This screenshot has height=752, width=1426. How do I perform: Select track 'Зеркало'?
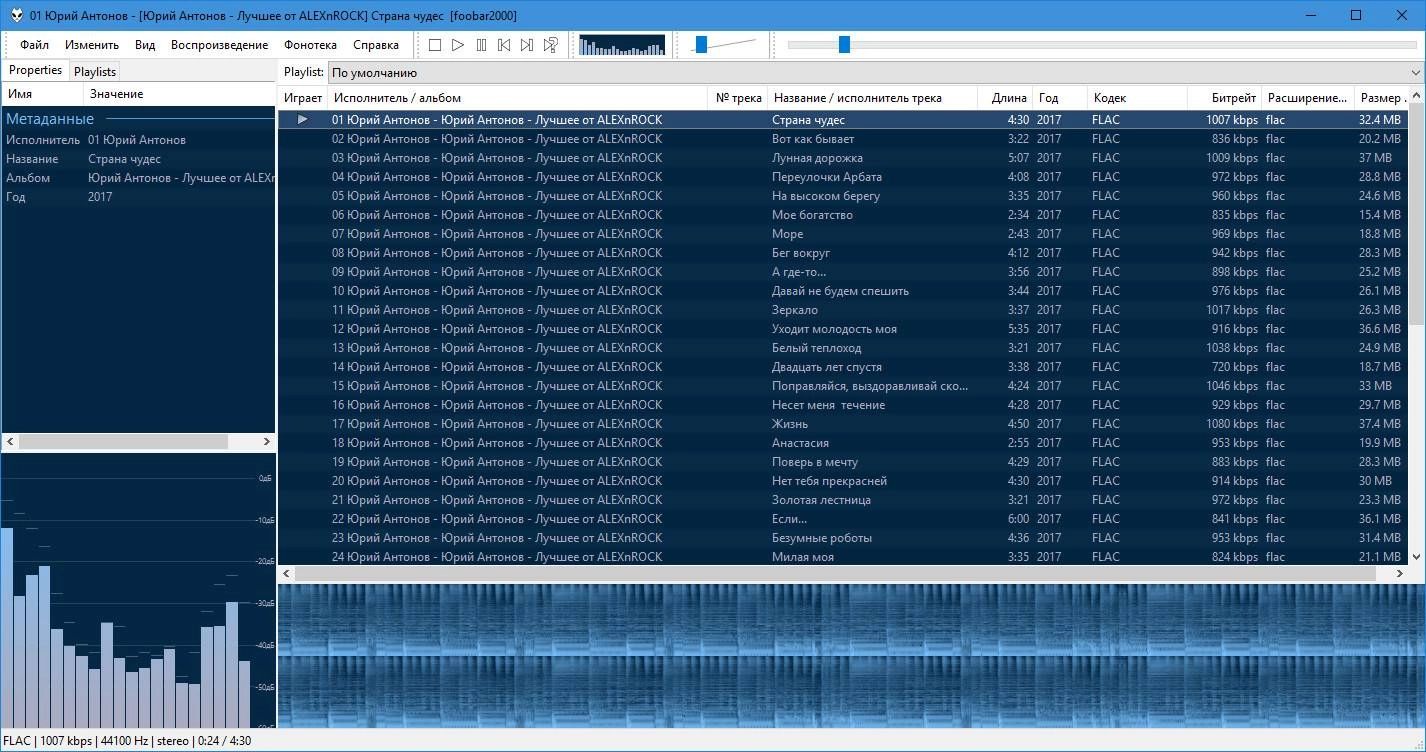843,310
